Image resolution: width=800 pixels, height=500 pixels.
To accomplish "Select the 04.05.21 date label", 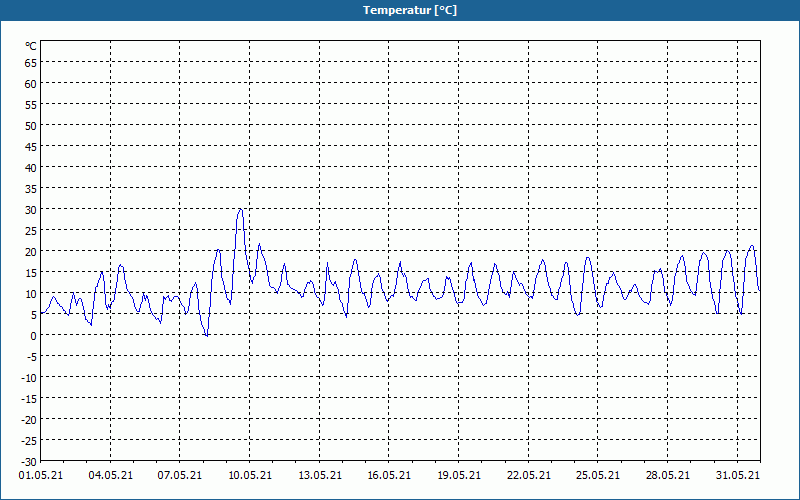I will tap(111, 476).
